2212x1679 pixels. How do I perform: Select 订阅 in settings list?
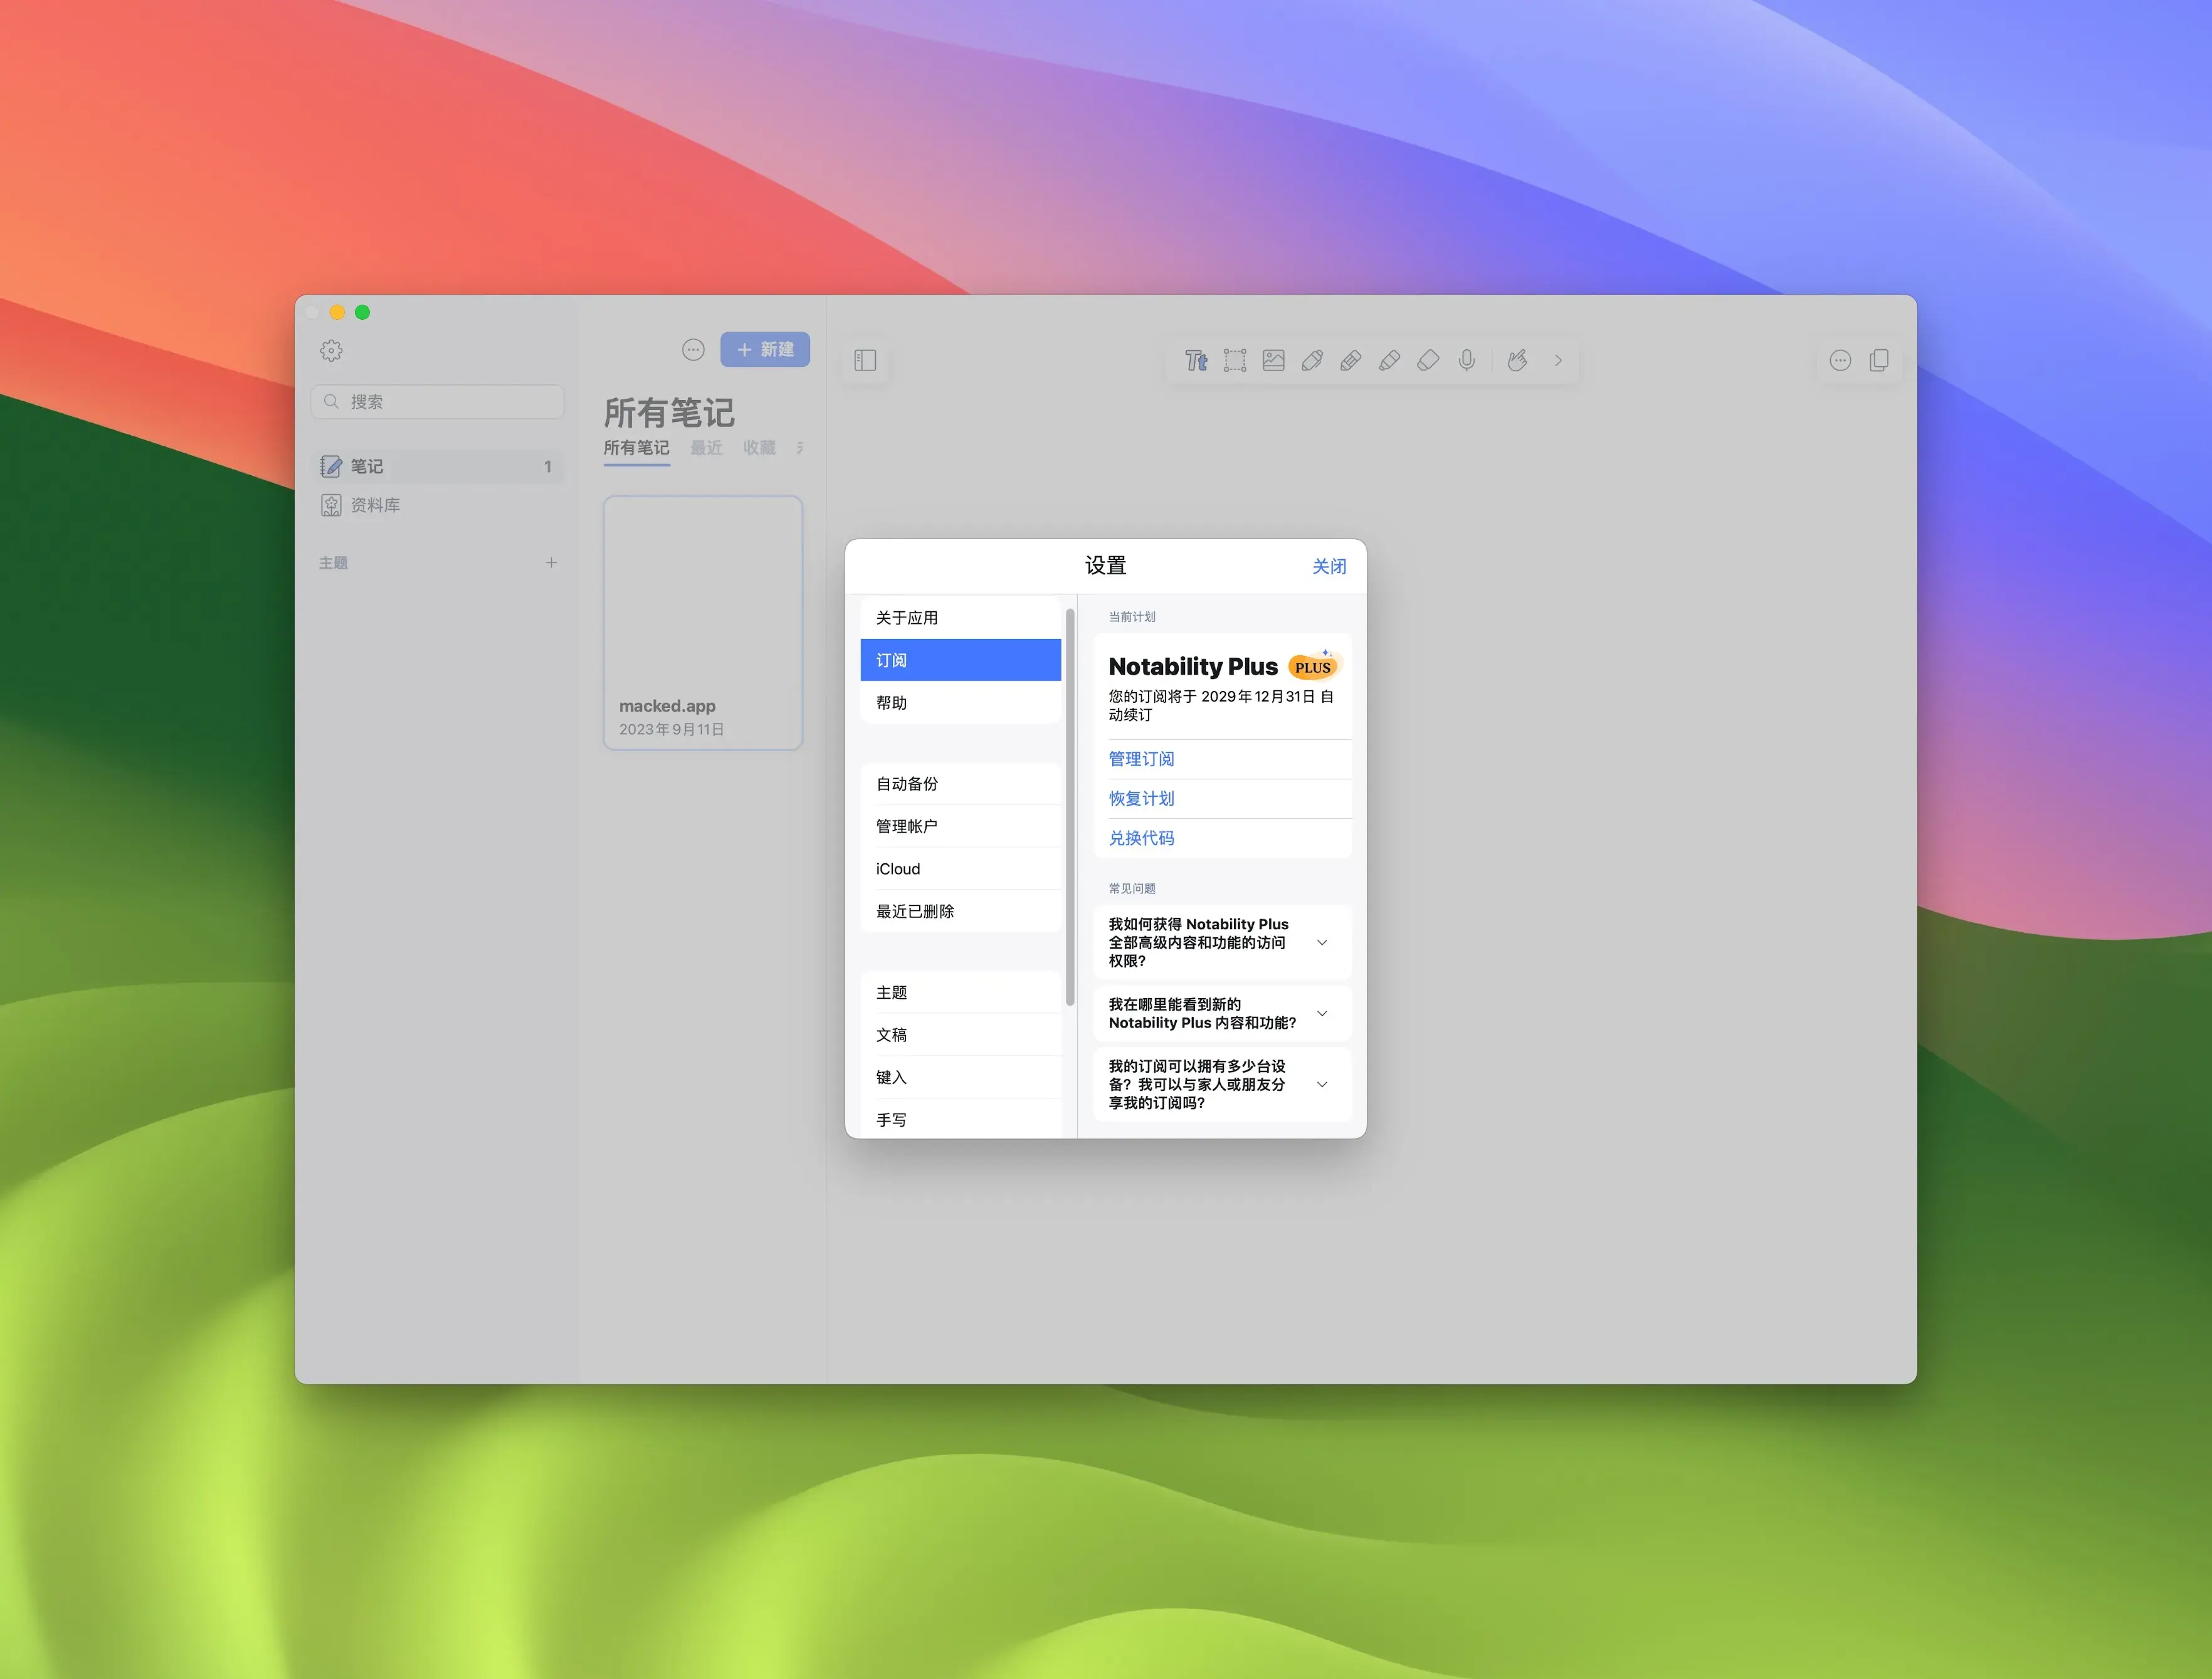point(960,660)
